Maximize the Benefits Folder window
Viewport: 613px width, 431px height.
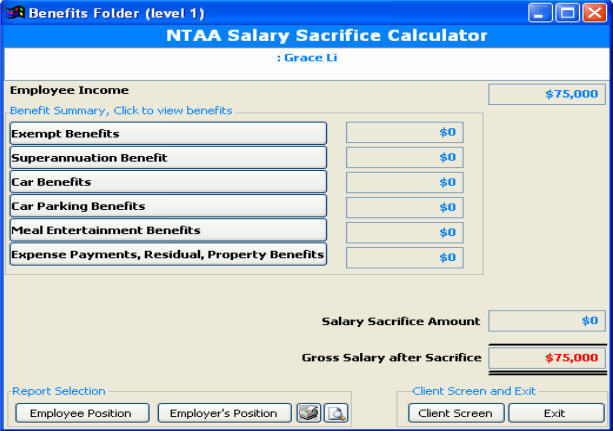567,14
